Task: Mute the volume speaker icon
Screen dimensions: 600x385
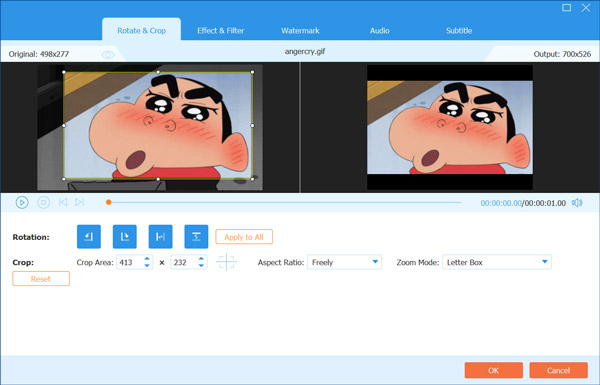Action: pyautogui.click(x=577, y=203)
